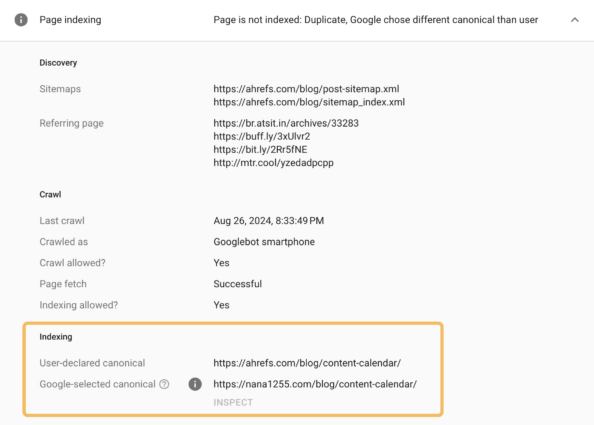The image size is (594, 425).
Task: Click the user-declared canonical ahrefs.com URL
Action: tap(307, 363)
